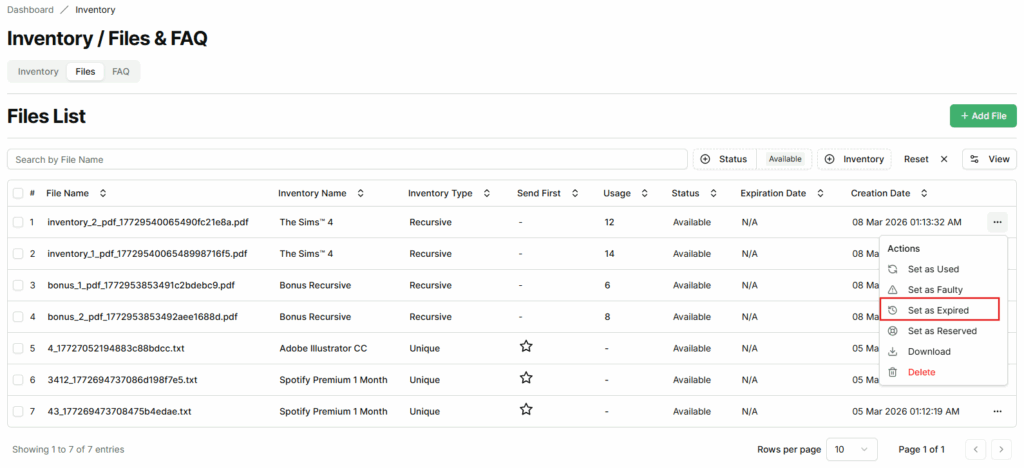
Task: Select the checkbox for bonus_1_pdf row
Action: (17, 285)
